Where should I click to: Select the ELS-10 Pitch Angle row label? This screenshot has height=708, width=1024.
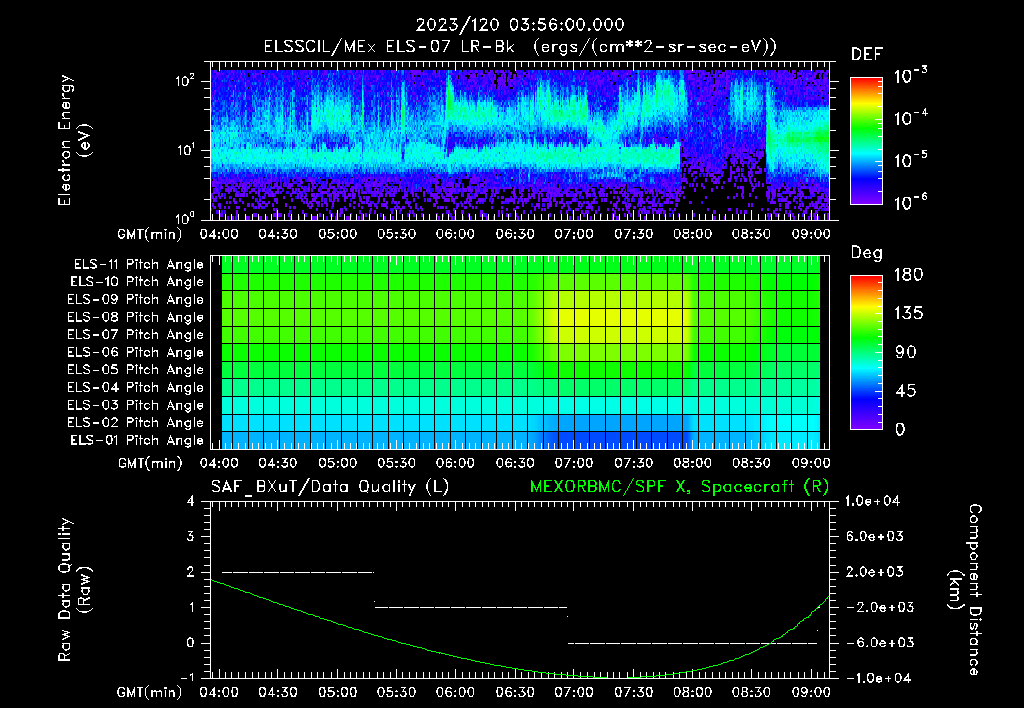point(137,282)
